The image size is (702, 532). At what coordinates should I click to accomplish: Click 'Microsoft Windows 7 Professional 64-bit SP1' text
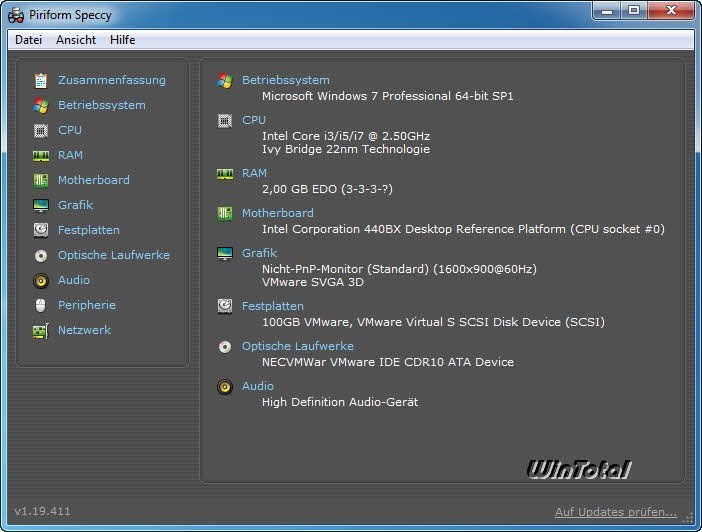(388, 96)
